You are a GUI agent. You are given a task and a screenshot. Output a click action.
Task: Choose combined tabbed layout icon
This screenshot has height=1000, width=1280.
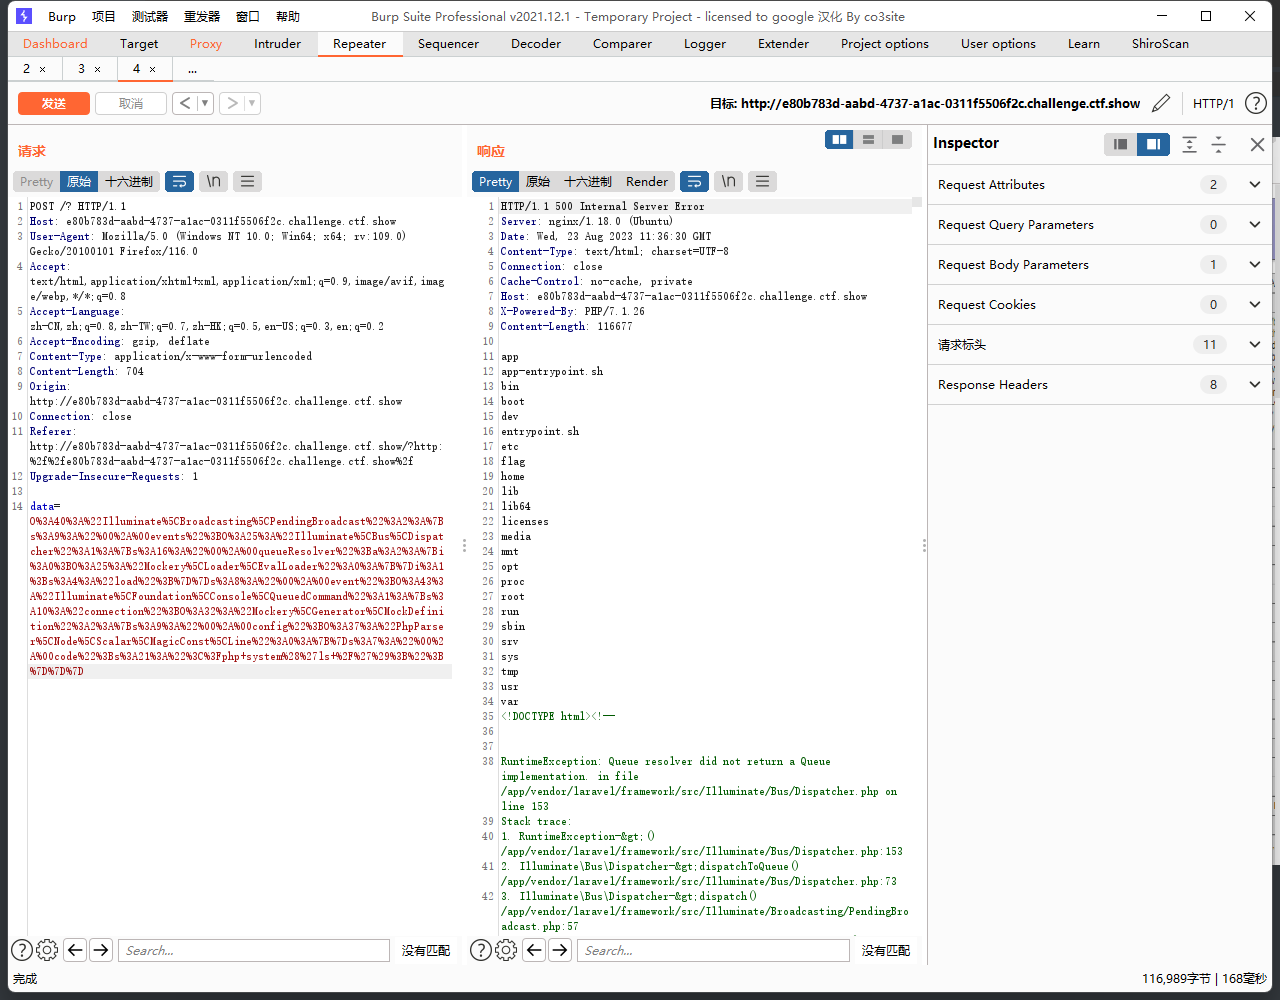click(x=897, y=139)
